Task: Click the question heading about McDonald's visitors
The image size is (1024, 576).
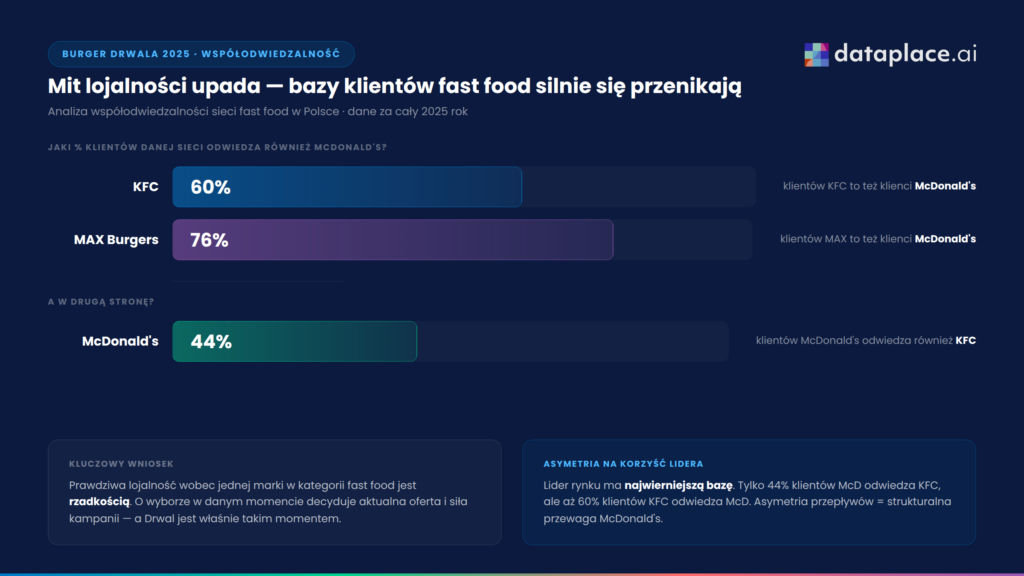Action: point(217,148)
